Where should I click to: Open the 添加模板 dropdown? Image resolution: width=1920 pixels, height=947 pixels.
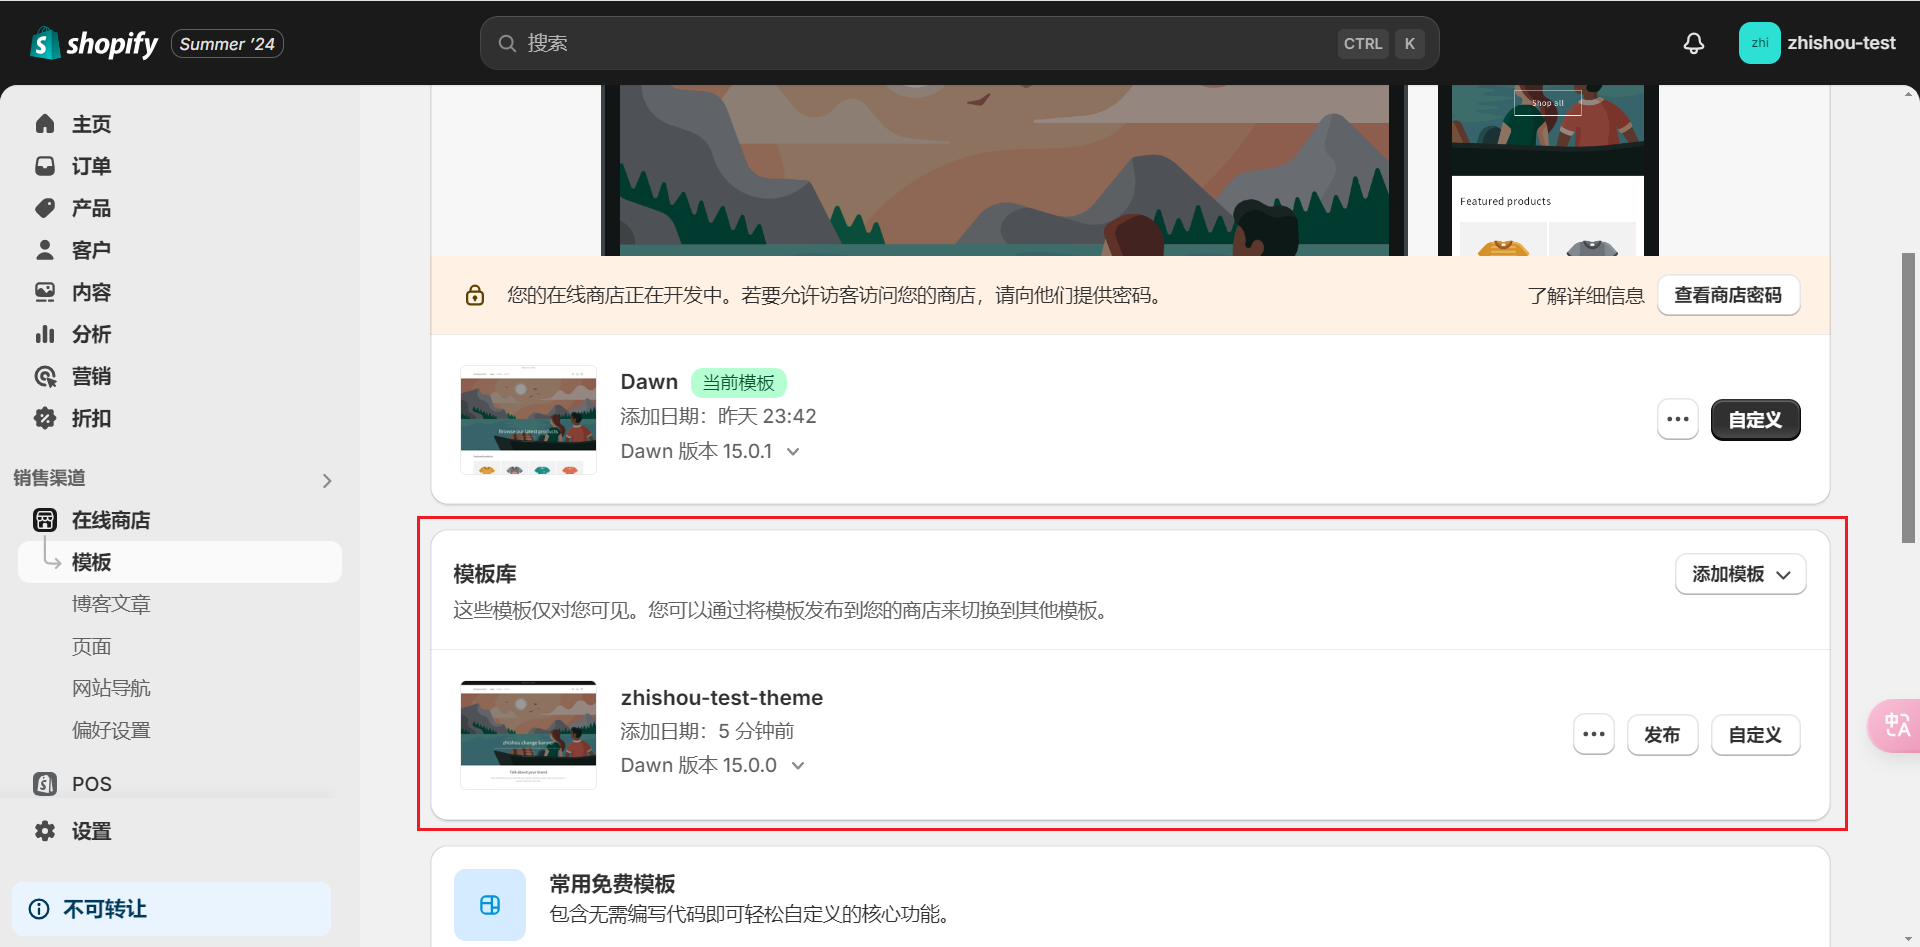(x=1740, y=574)
